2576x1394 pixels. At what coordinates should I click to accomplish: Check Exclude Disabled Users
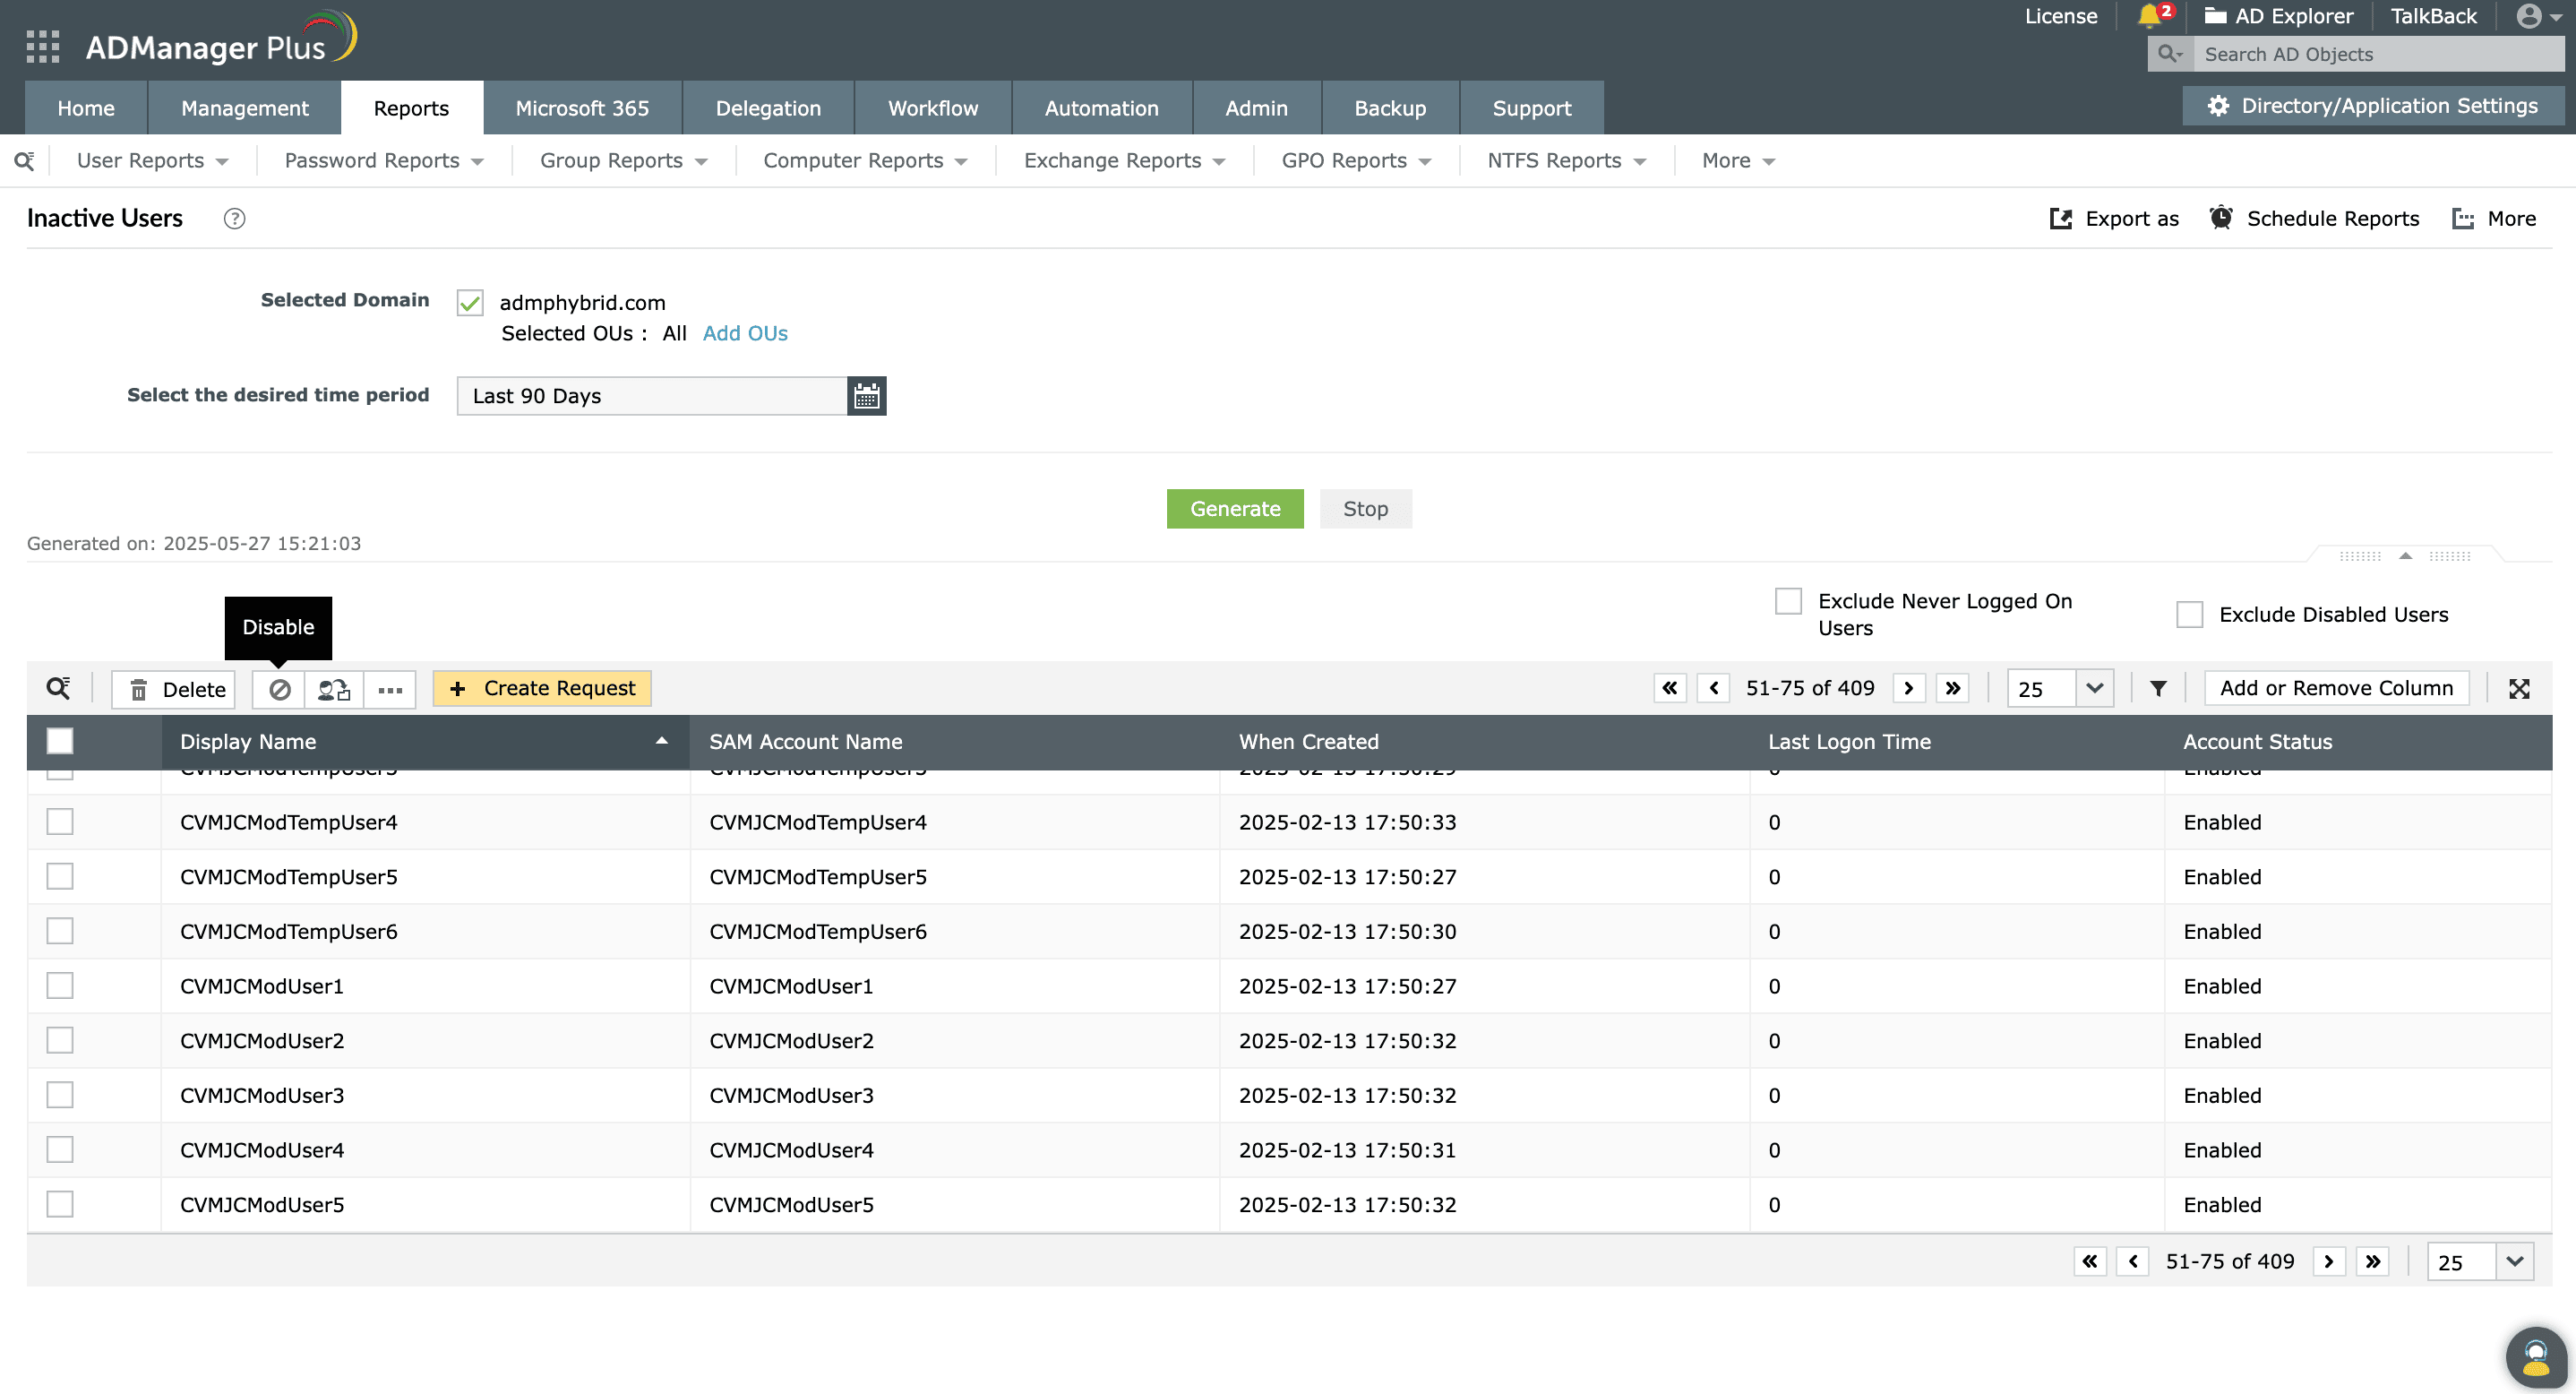tap(2191, 614)
